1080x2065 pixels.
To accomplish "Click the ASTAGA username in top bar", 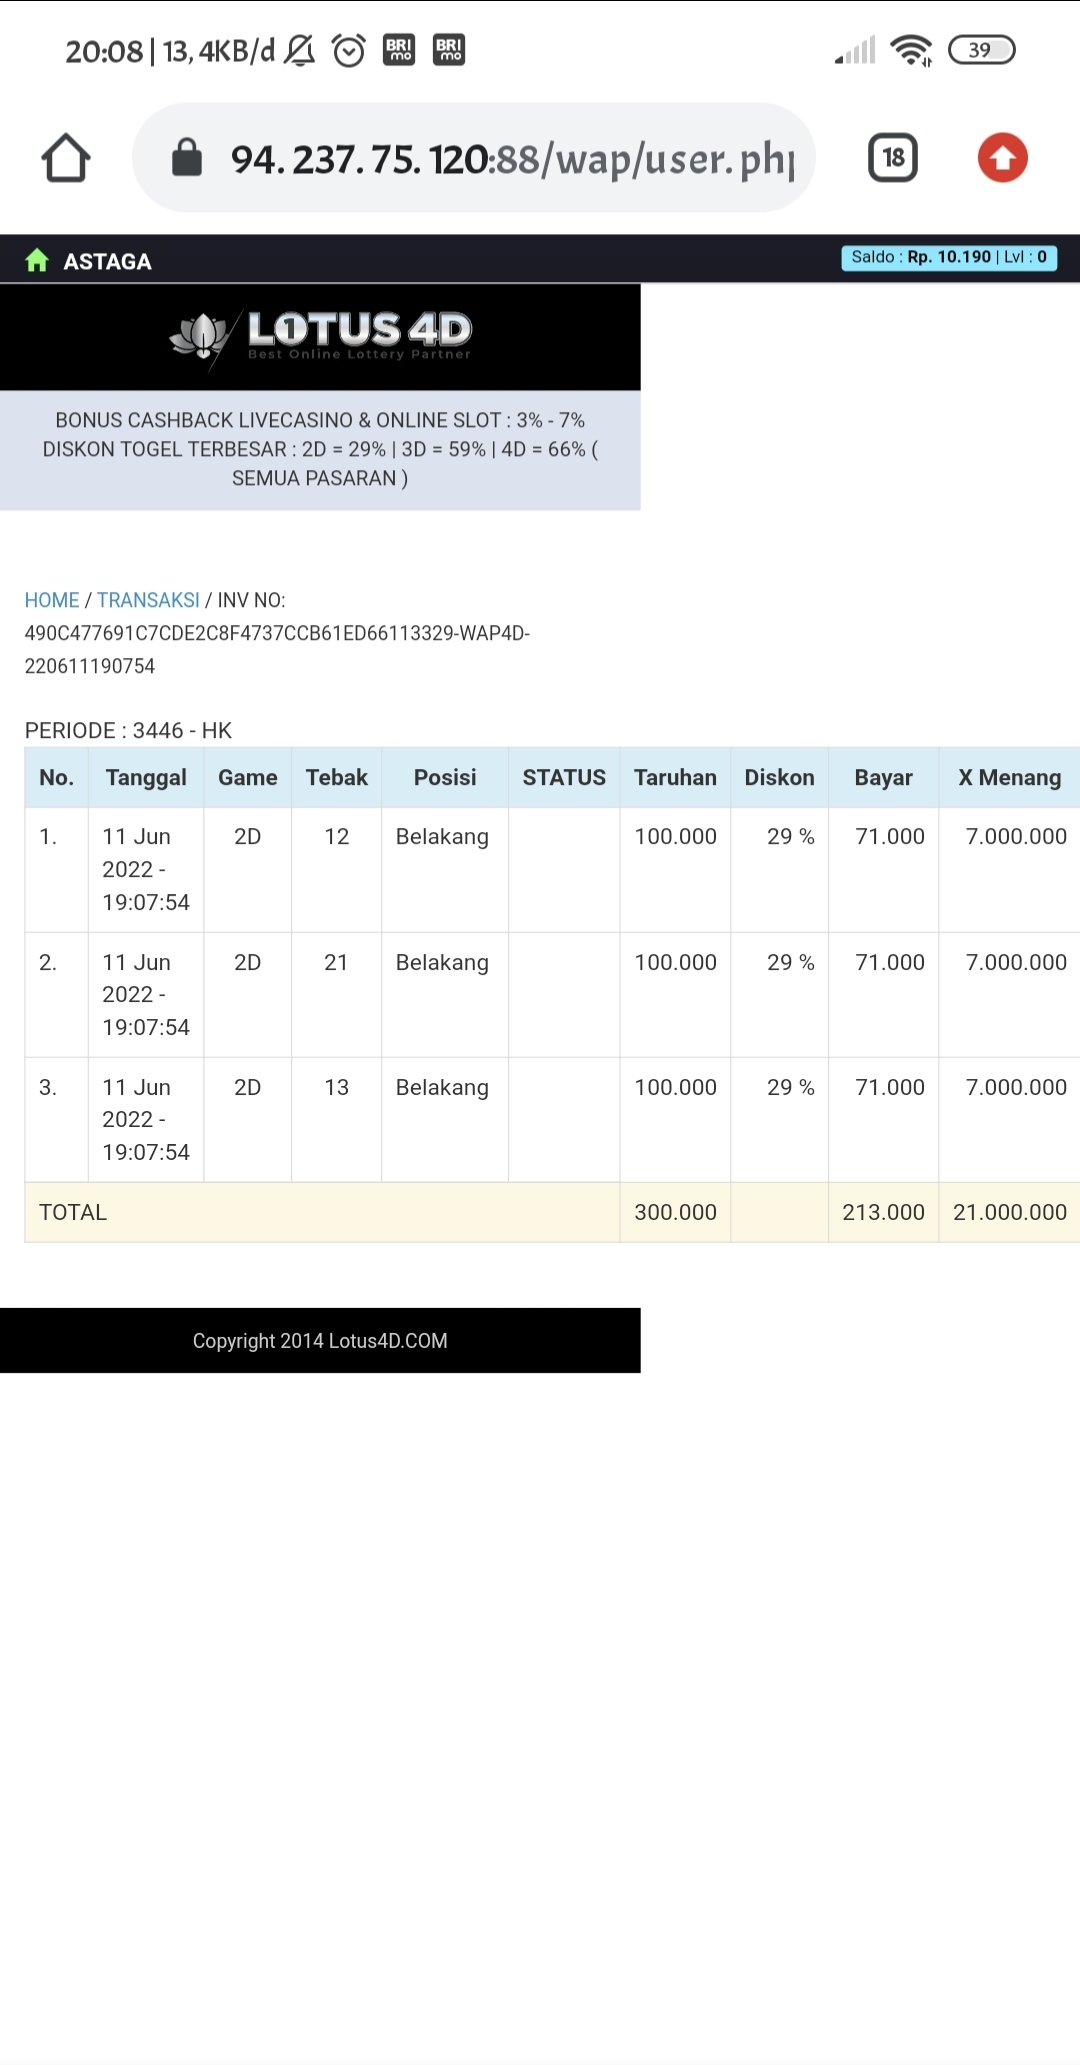I will pyautogui.click(x=107, y=261).
